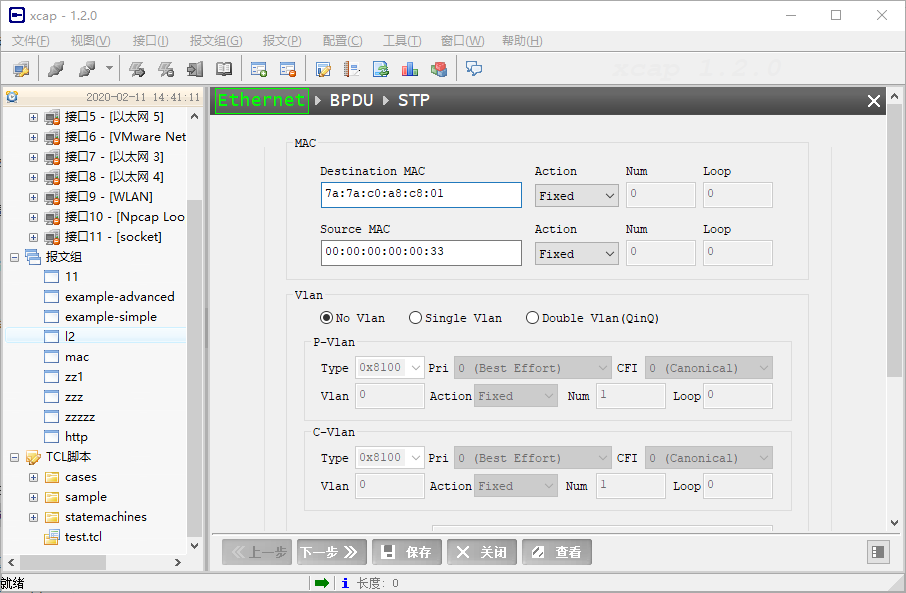Image resolution: width=906 pixels, height=593 pixels.
Task: Collapse the 报文组 tree node
Action: coord(14,257)
